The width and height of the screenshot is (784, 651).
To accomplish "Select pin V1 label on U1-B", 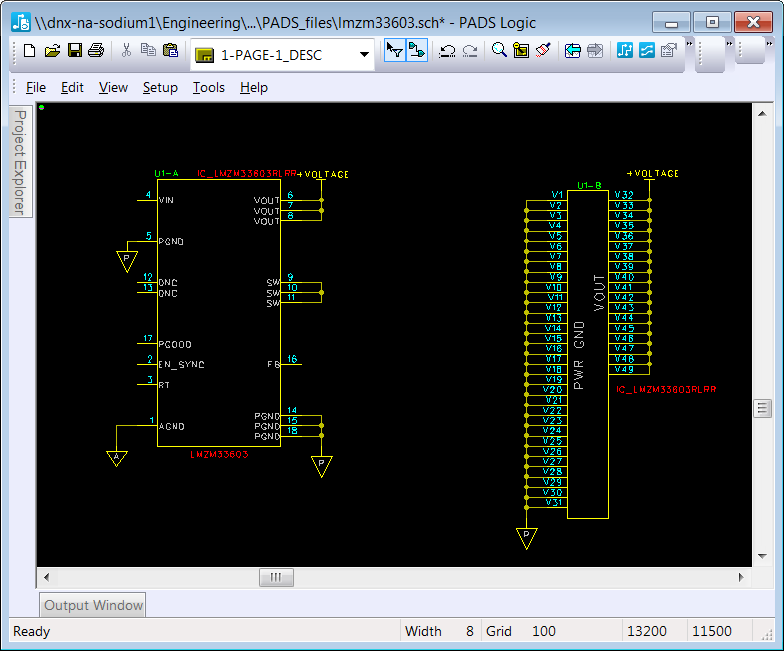I will pyautogui.click(x=558, y=194).
